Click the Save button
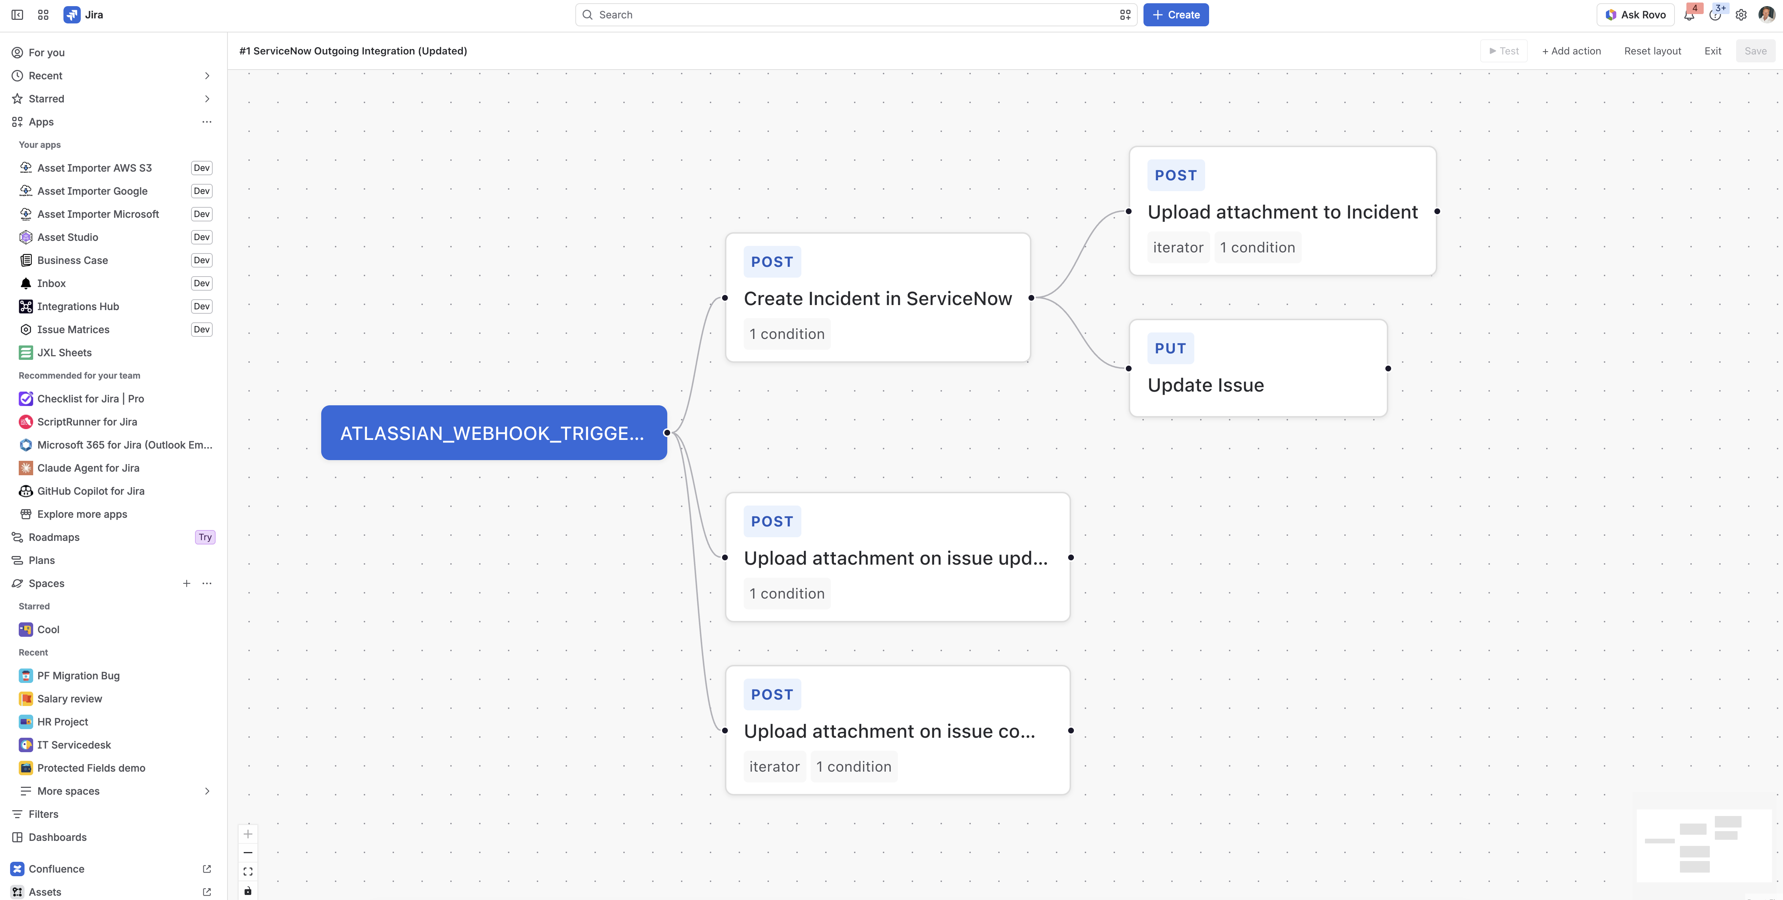The height and width of the screenshot is (900, 1783). pyautogui.click(x=1755, y=51)
